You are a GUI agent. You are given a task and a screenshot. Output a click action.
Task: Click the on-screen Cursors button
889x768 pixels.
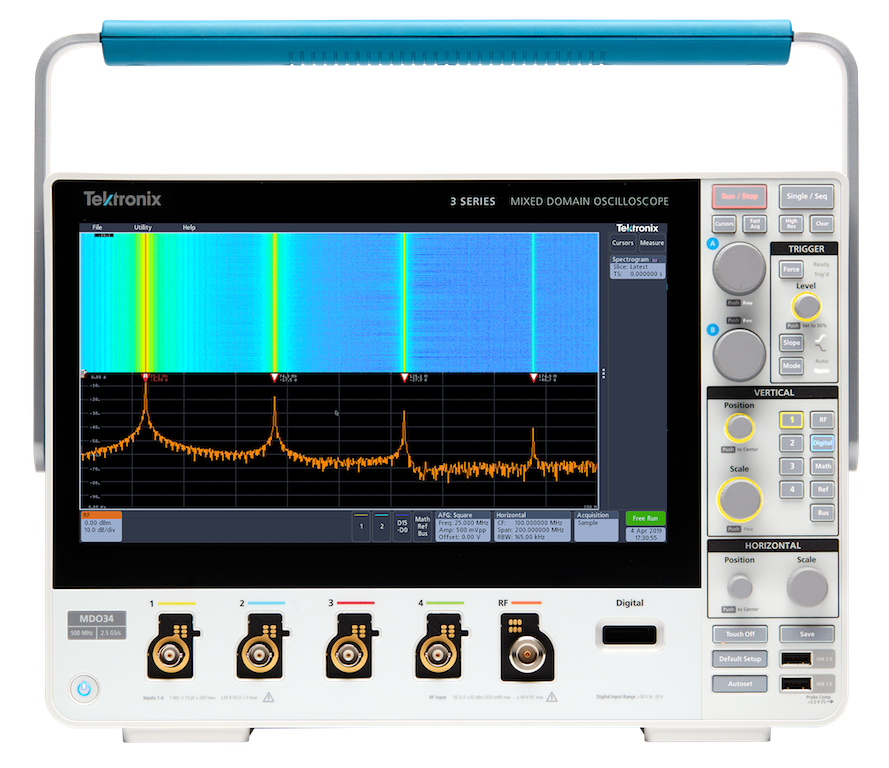[623, 243]
